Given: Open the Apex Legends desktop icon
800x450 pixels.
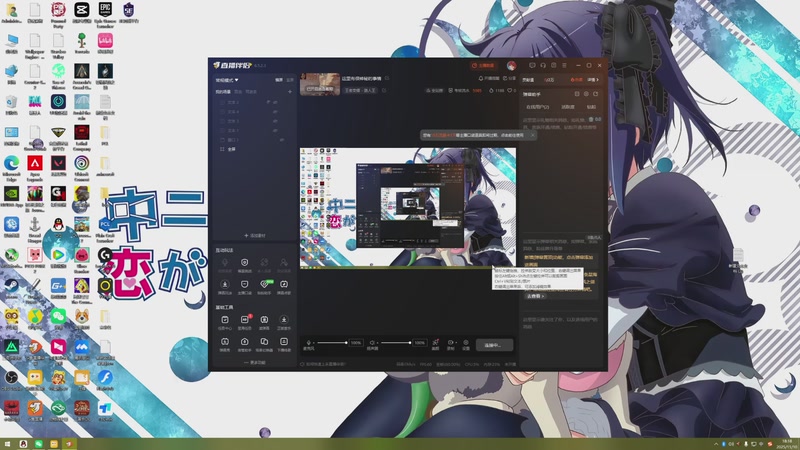Looking at the screenshot, I should coord(35,166).
